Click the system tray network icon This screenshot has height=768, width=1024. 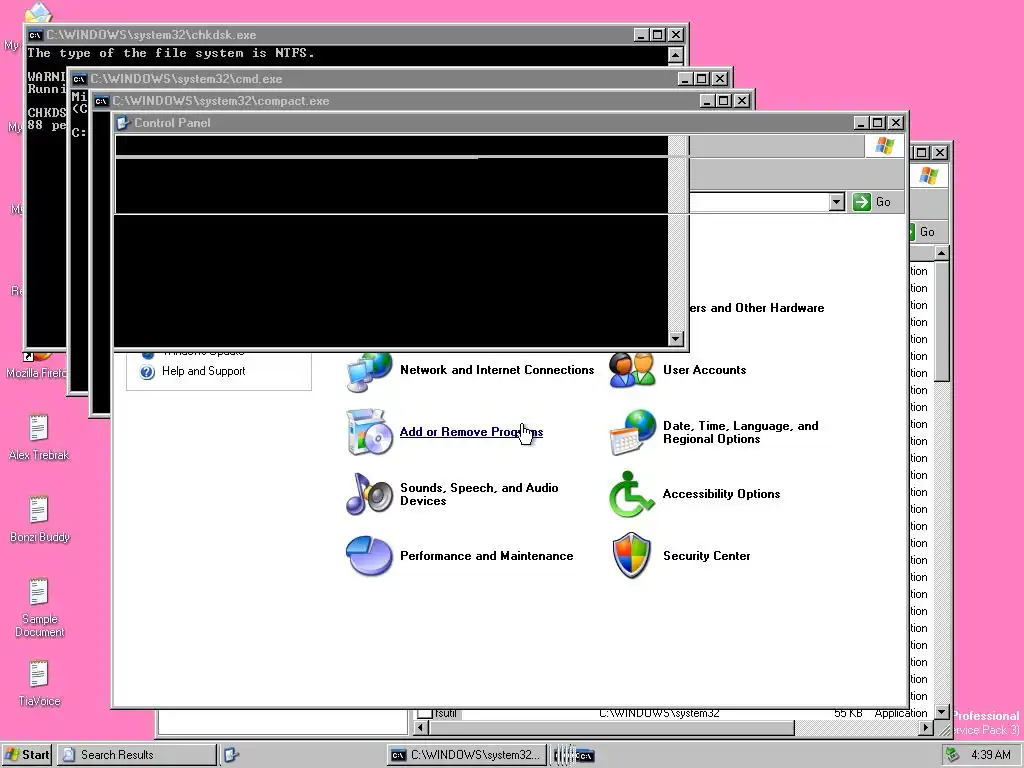952,754
